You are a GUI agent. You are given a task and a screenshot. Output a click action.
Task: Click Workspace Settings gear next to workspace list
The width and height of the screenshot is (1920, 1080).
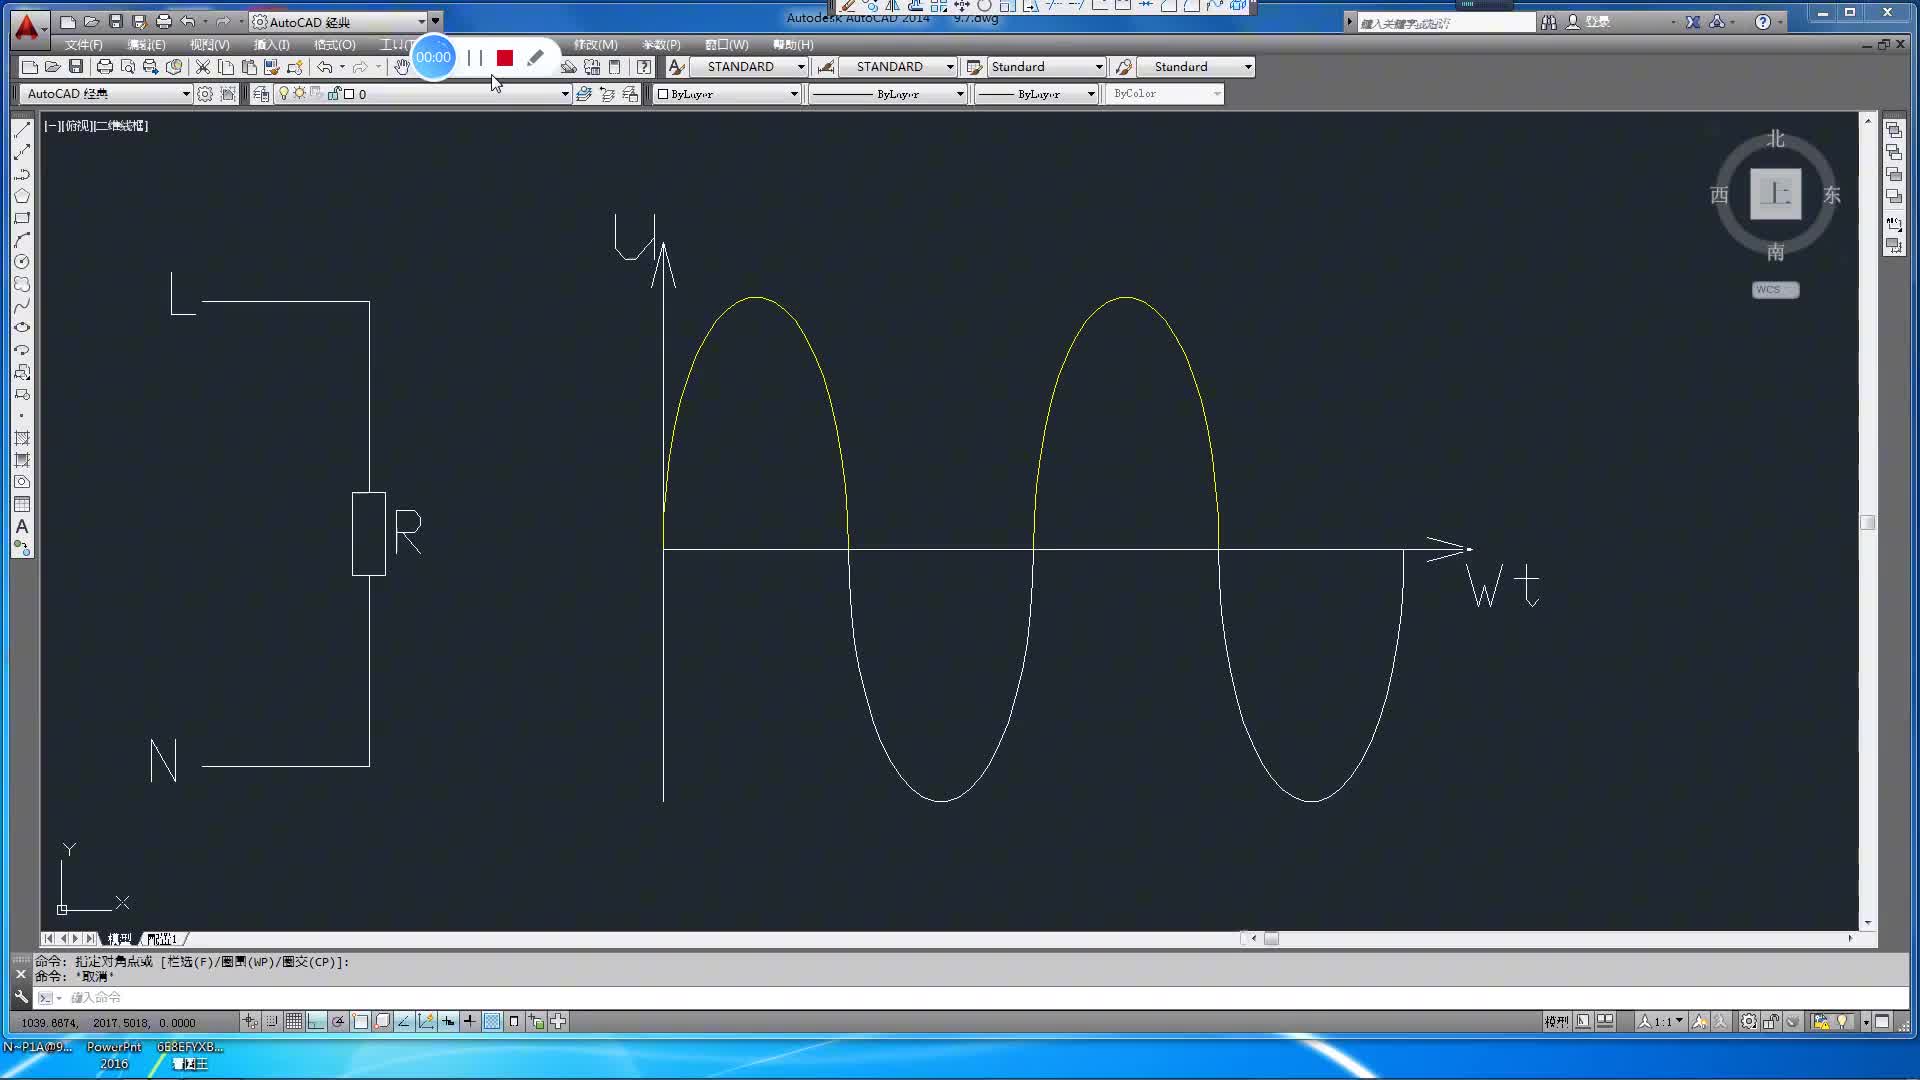[205, 94]
